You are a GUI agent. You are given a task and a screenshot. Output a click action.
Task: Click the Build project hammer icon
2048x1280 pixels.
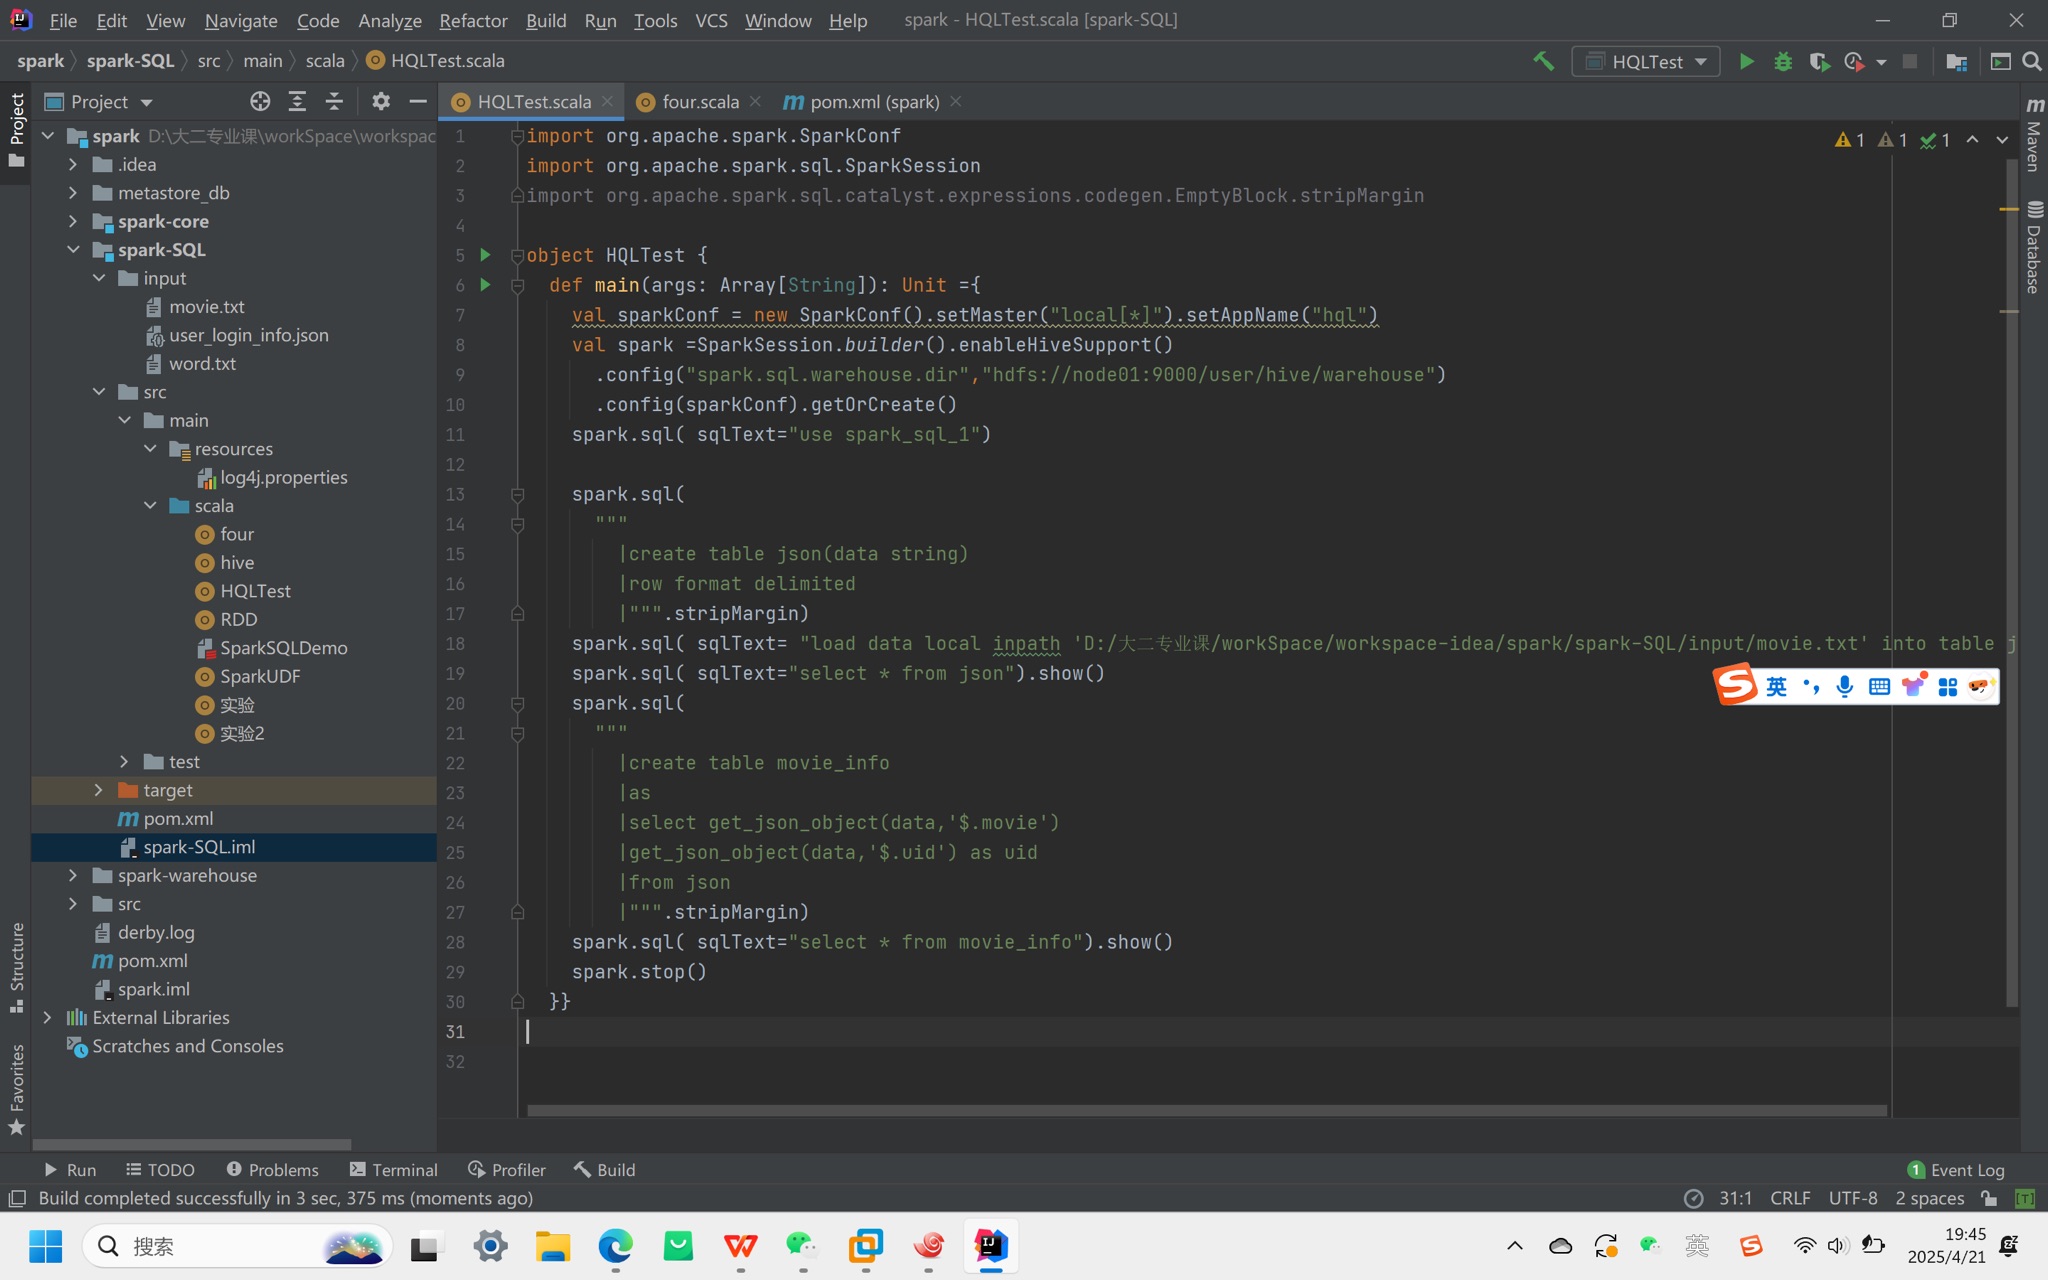[x=1544, y=62]
